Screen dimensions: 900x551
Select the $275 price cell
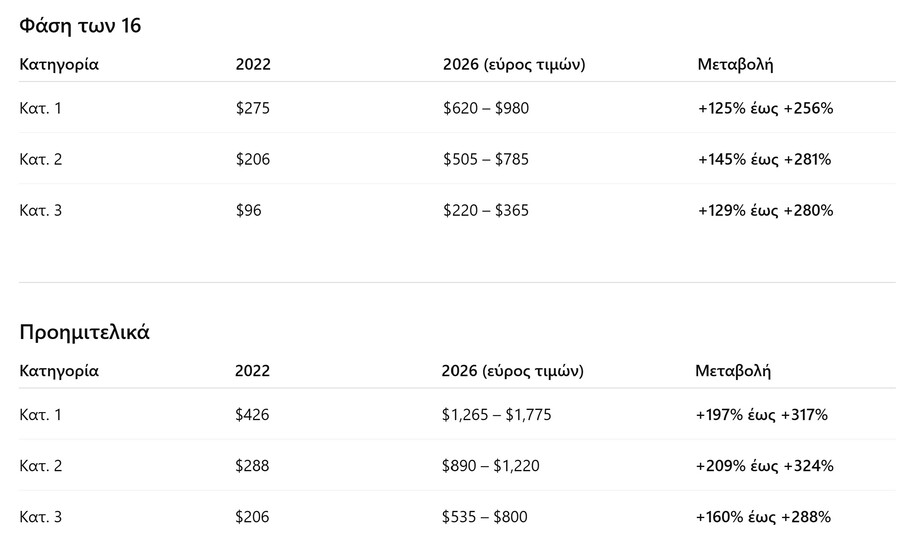tap(253, 108)
